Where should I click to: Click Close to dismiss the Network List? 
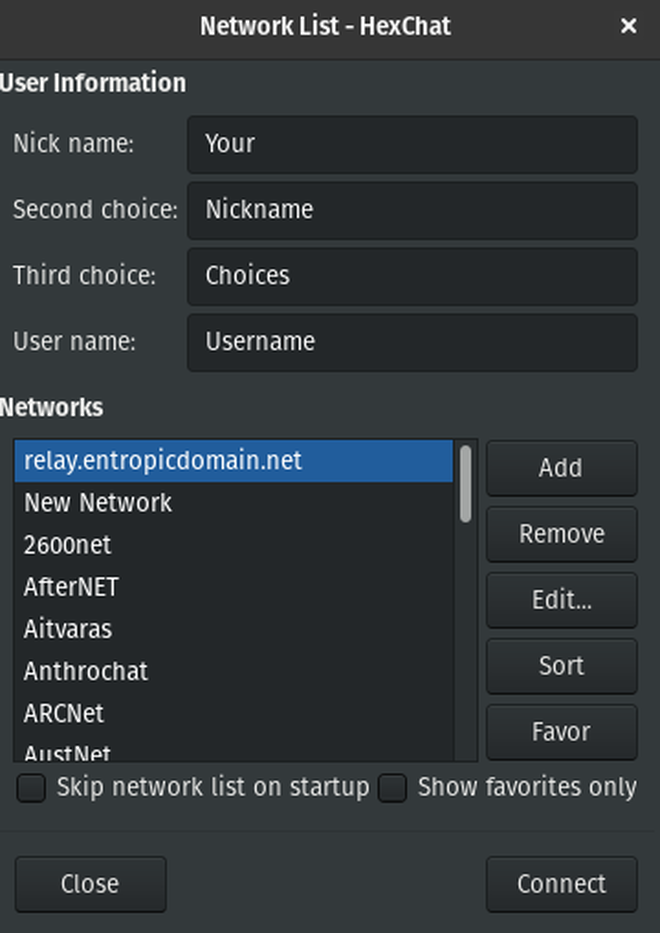(90, 884)
